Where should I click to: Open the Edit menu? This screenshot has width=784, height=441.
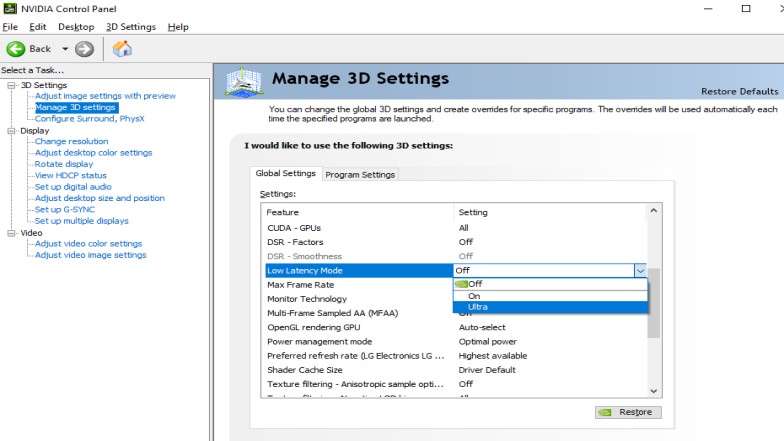pyautogui.click(x=38, y=27)
